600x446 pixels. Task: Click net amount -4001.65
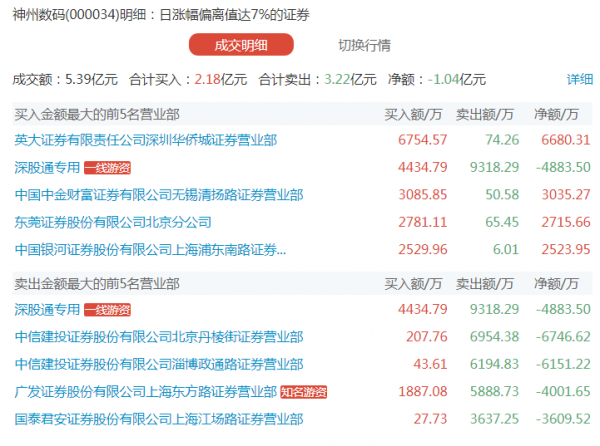[563, 392]
